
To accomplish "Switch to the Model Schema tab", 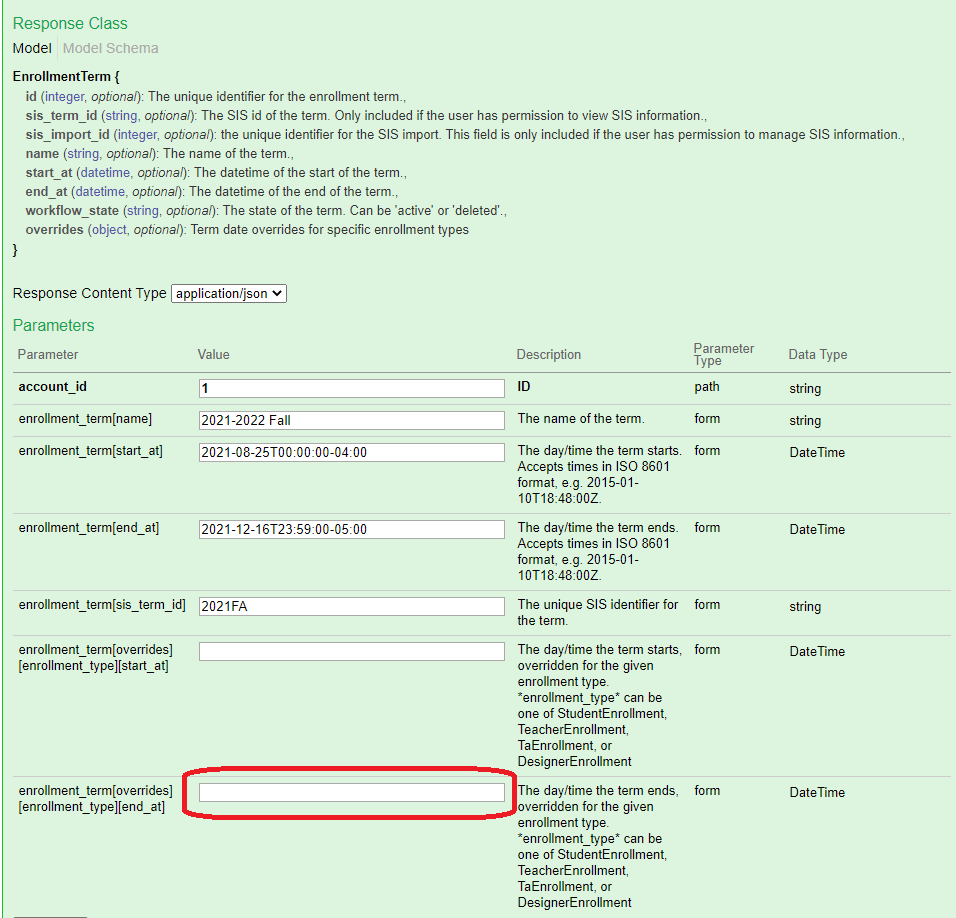I will pyautogui.click(x=110, y=48).
